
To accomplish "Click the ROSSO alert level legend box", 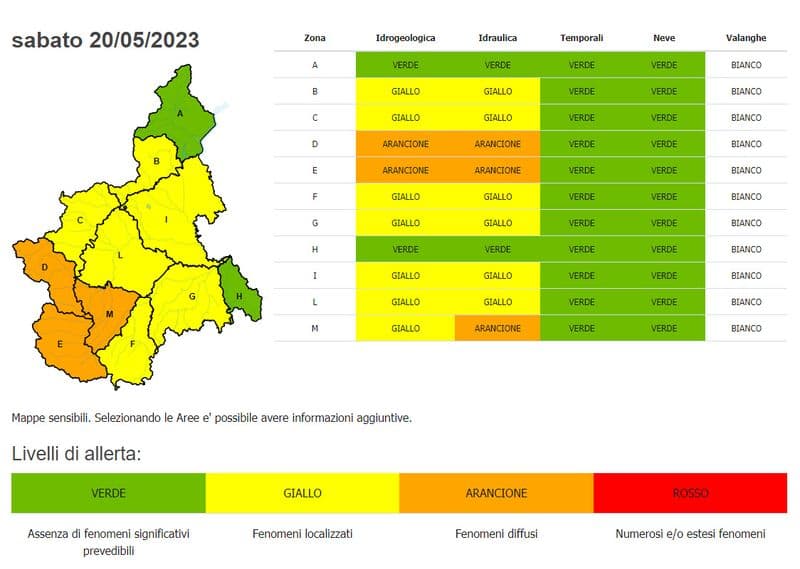I will tap(690, 493).
